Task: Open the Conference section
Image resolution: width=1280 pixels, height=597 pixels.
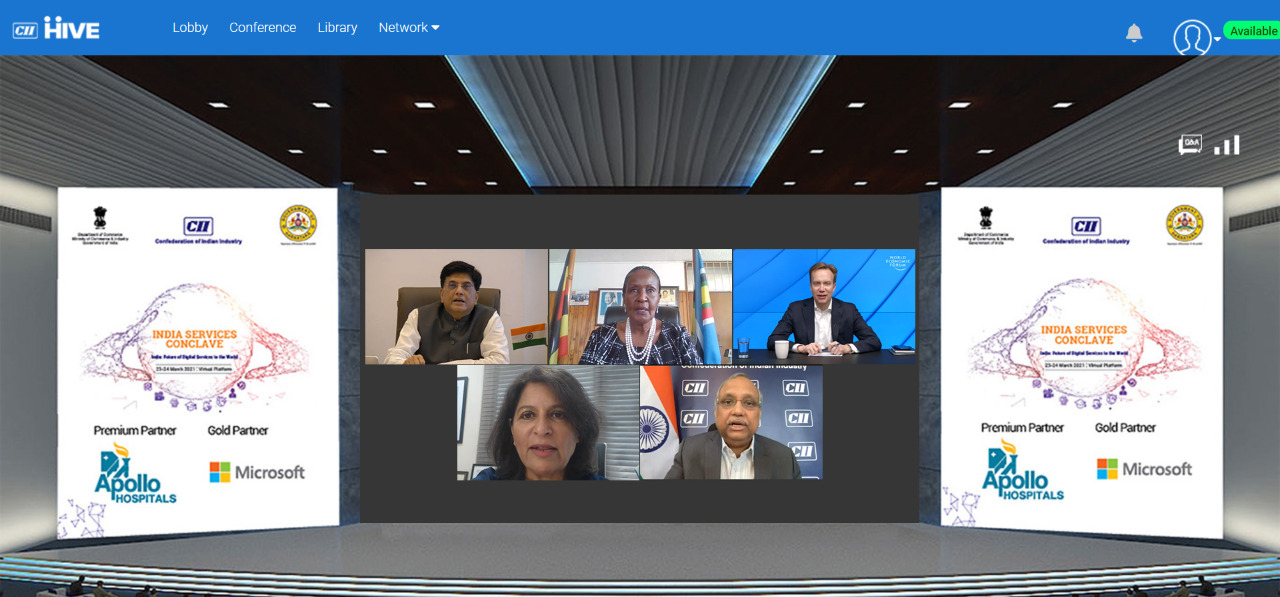Action: tap(262, 28)
